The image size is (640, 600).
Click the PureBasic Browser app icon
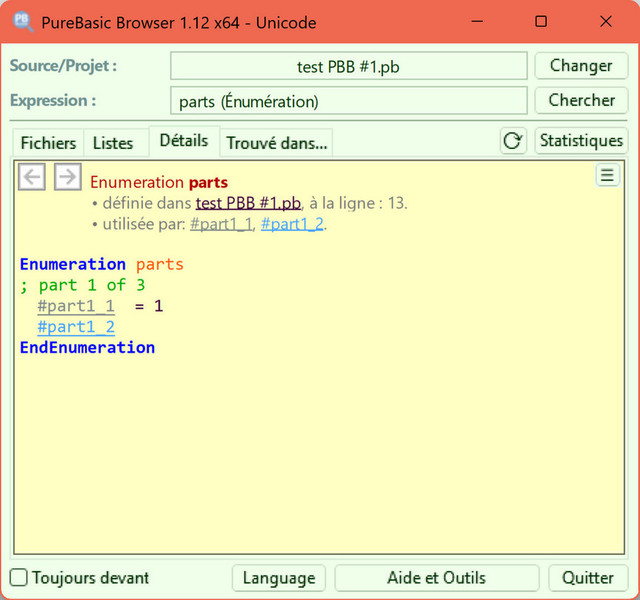pyautogui.click(x=22, y=22)
